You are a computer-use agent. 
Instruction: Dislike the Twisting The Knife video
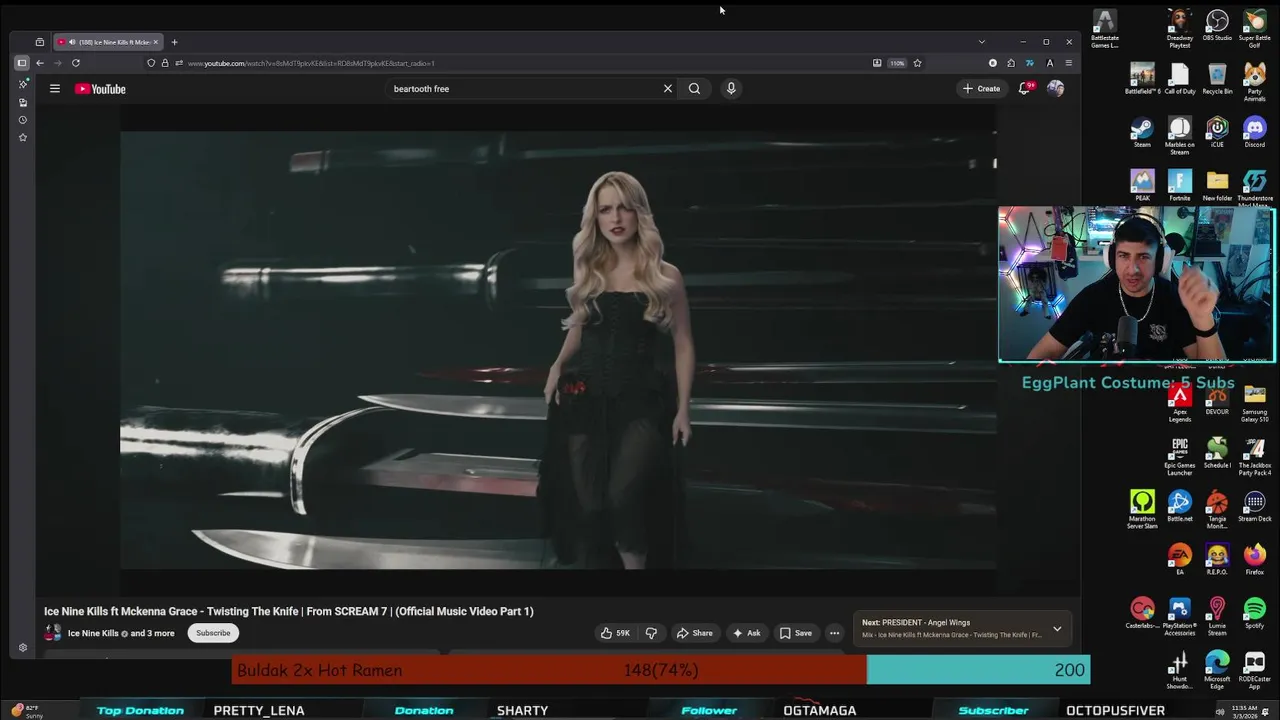651,633
